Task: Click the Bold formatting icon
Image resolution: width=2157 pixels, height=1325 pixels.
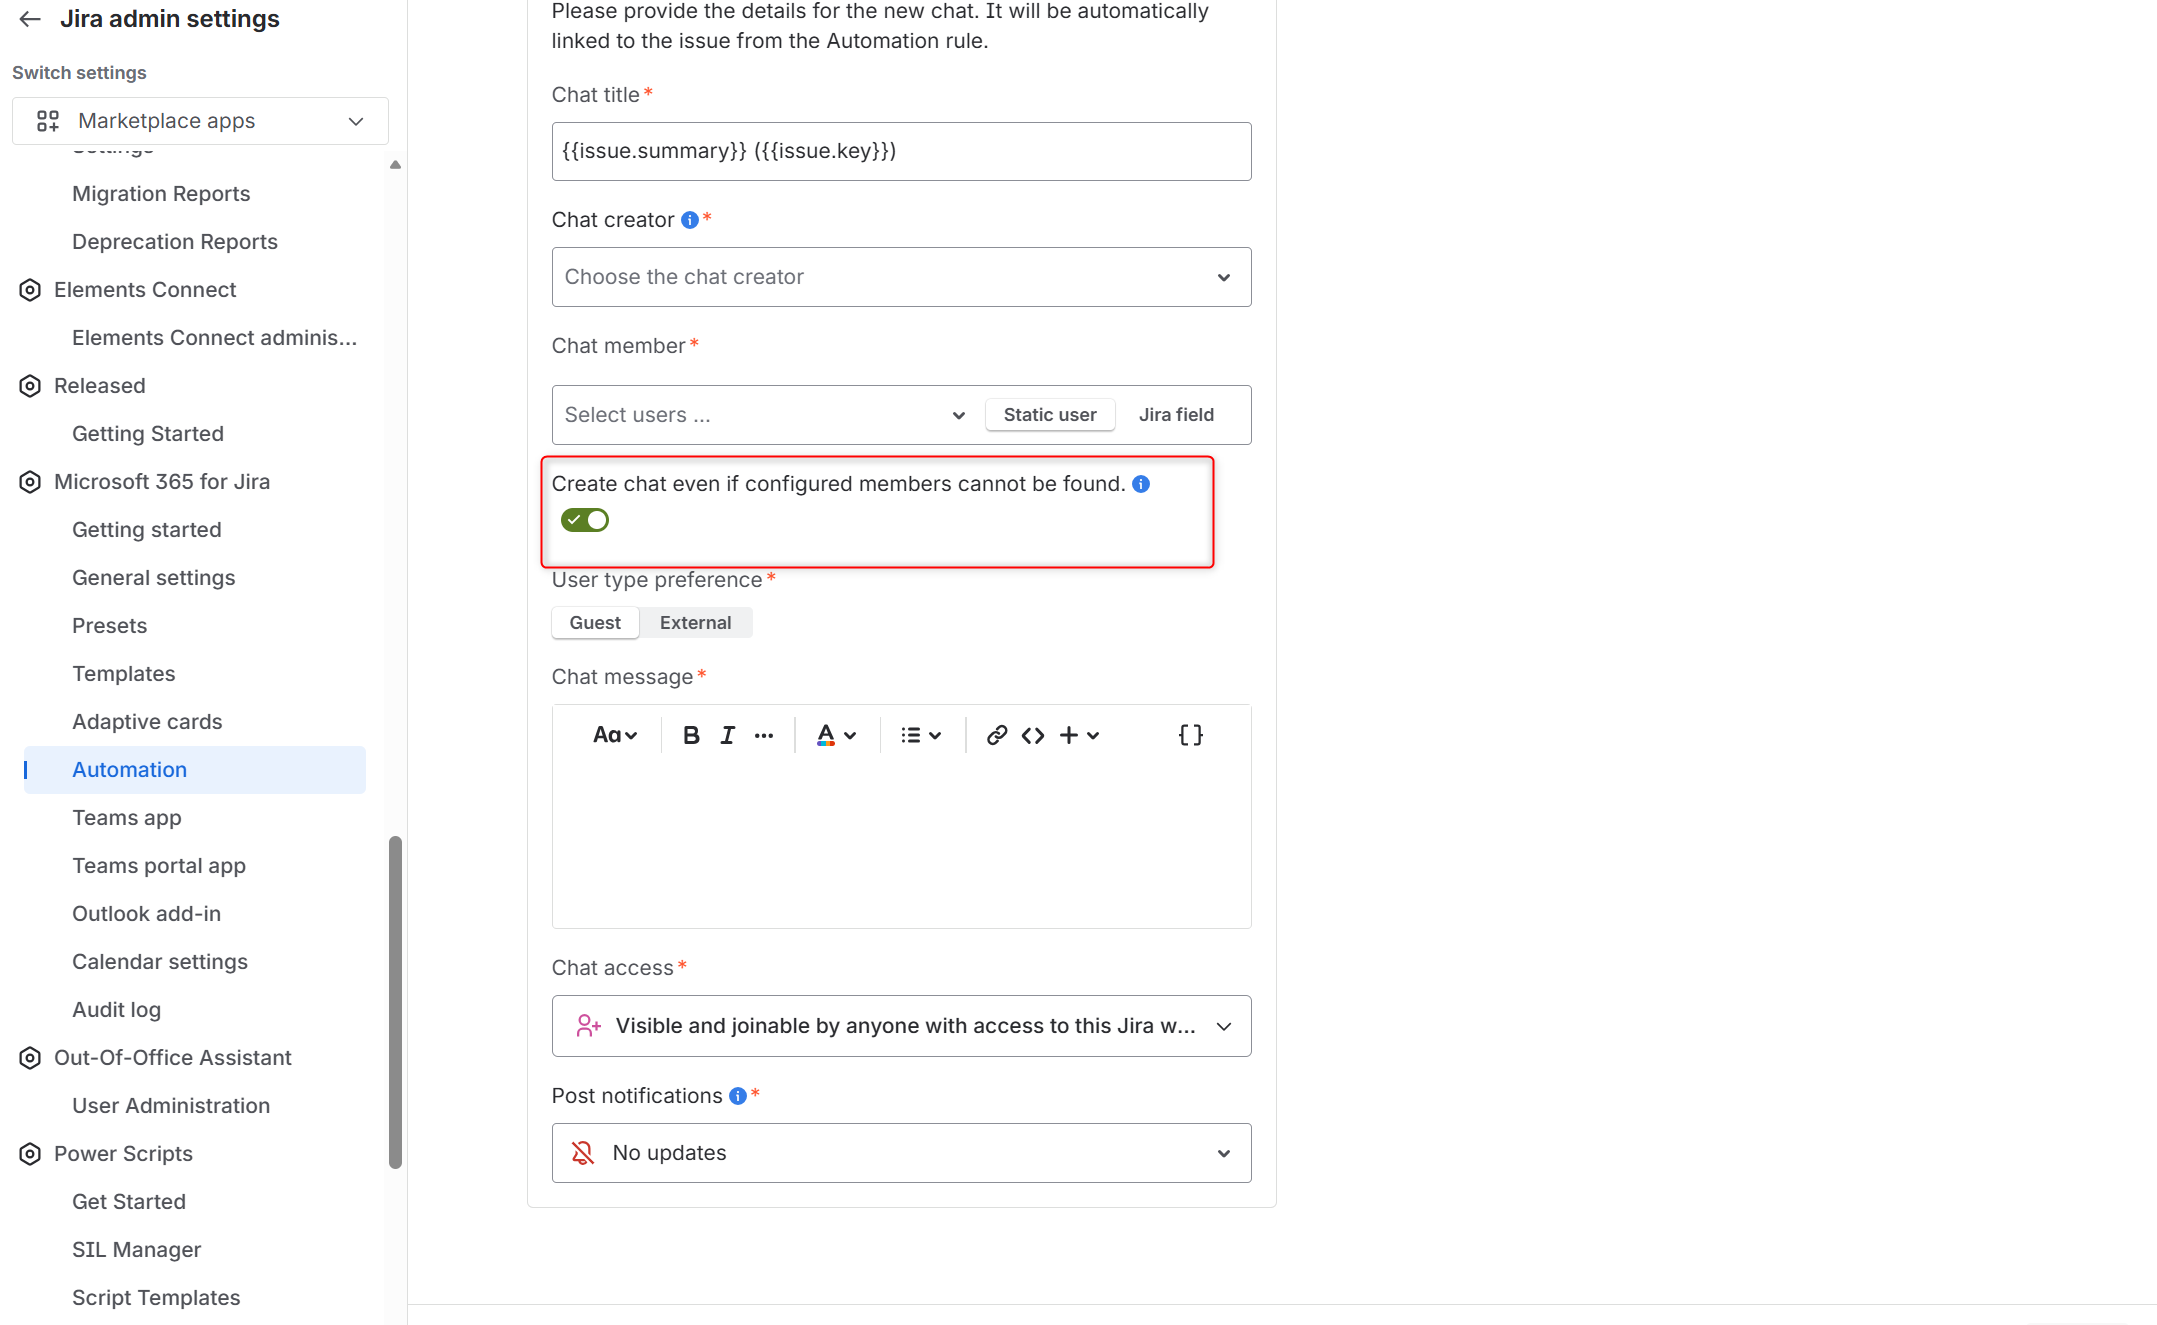Action: click(x=691, y=736)
